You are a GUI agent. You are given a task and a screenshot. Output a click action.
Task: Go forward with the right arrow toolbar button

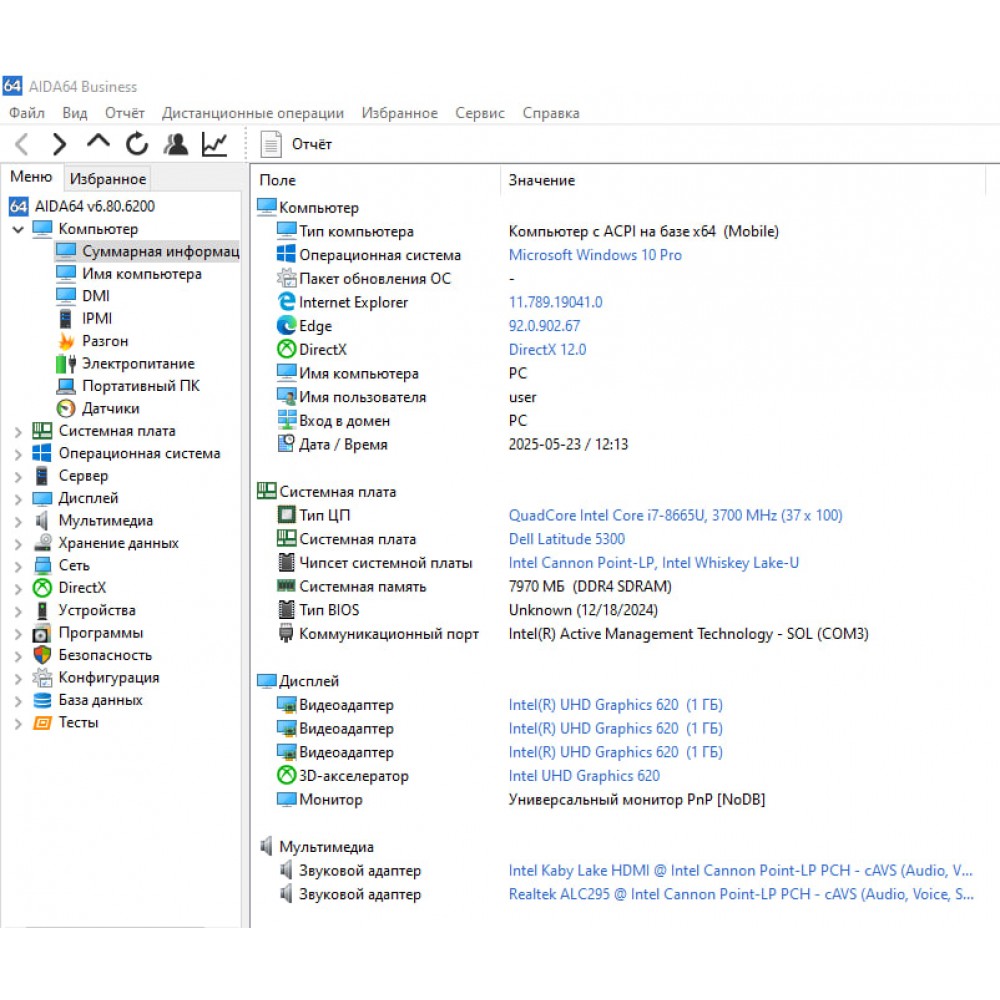pyautogui.click(x=59, y=144)
